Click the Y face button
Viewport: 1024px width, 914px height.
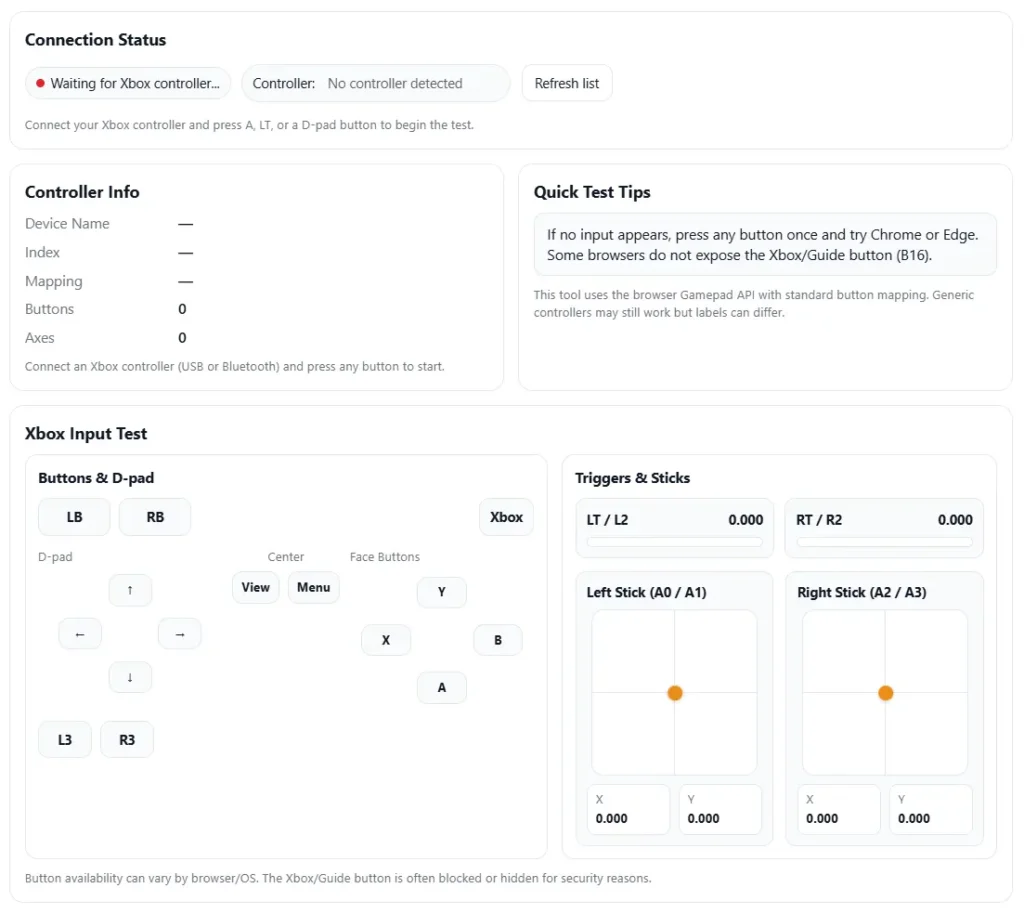tap(442, 592)
